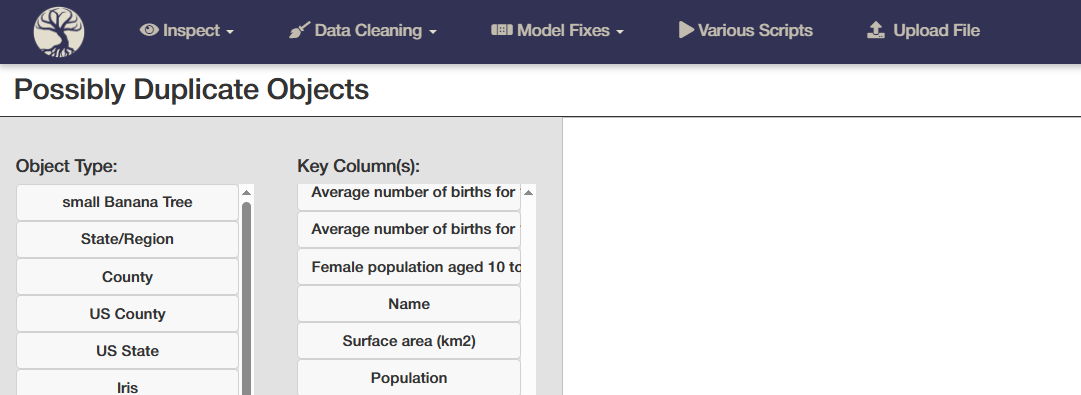Click Object Type list scrollbar thumb
1081x395 pixels.
[247, 298]
